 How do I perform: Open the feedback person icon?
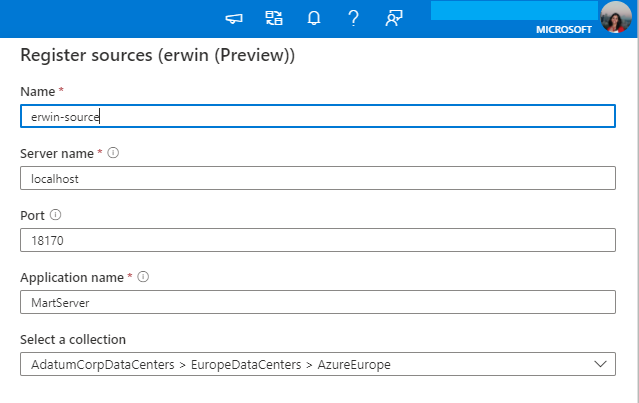click(394, 18)
